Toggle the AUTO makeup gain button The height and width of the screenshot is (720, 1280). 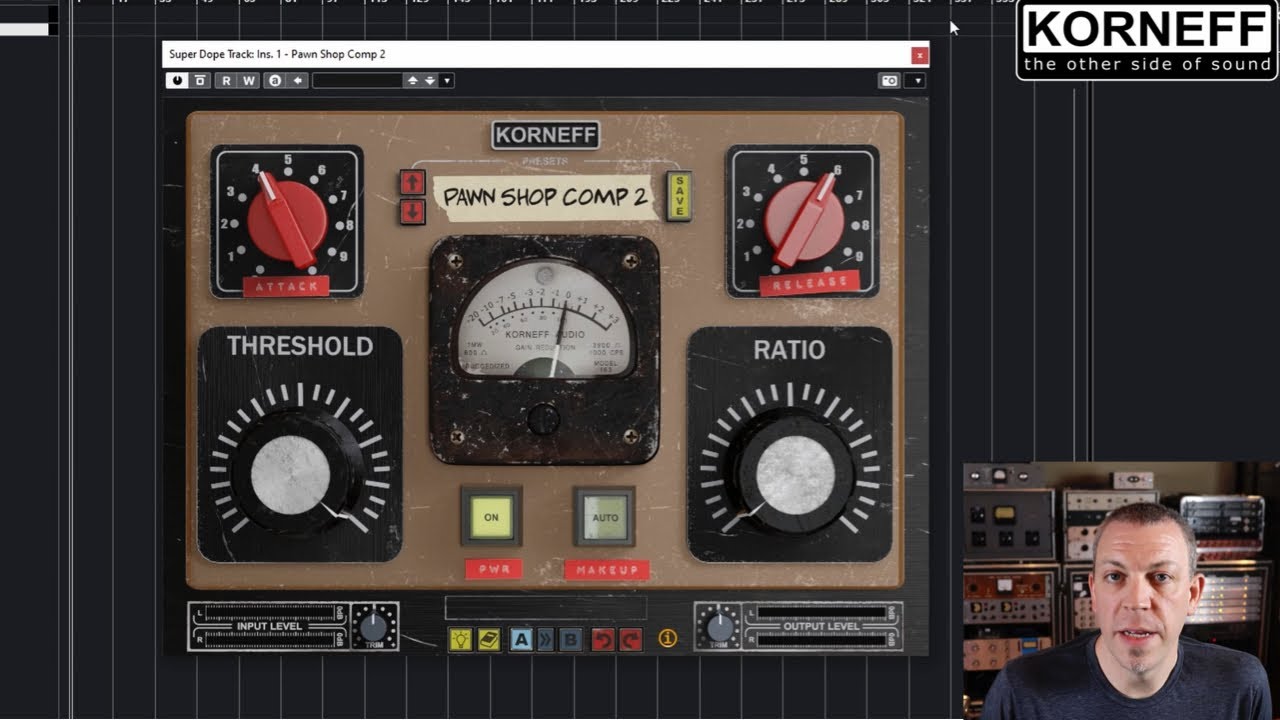[x=605, y=517]
